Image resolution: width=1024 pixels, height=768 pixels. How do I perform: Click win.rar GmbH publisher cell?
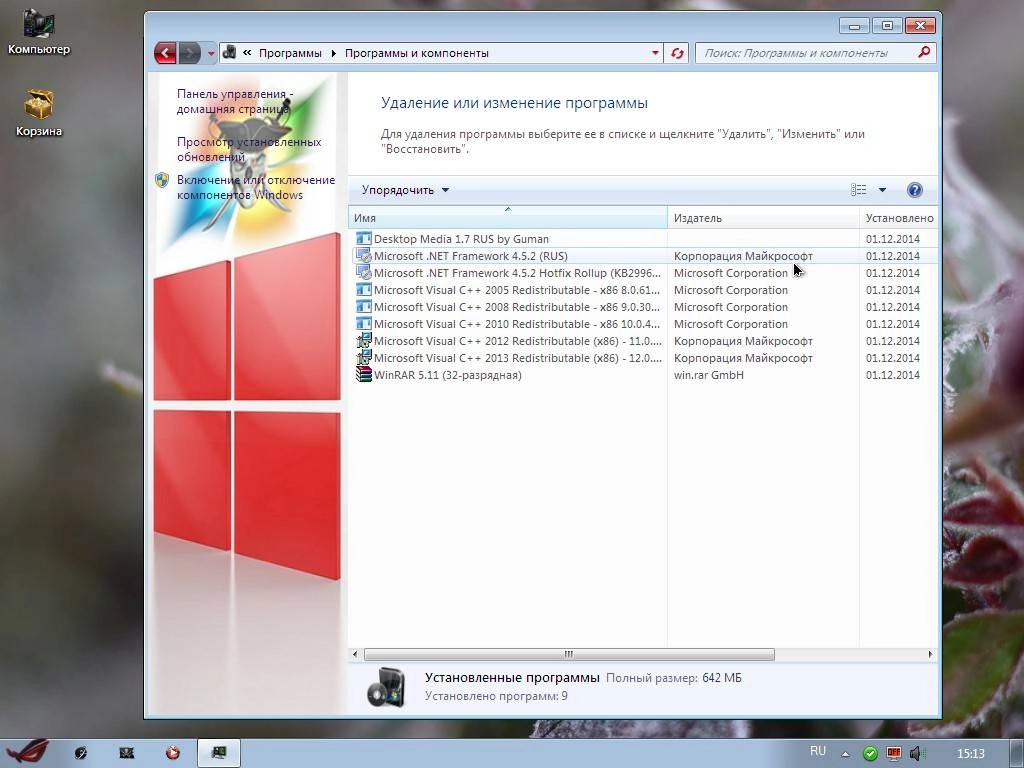click(709, 375)
